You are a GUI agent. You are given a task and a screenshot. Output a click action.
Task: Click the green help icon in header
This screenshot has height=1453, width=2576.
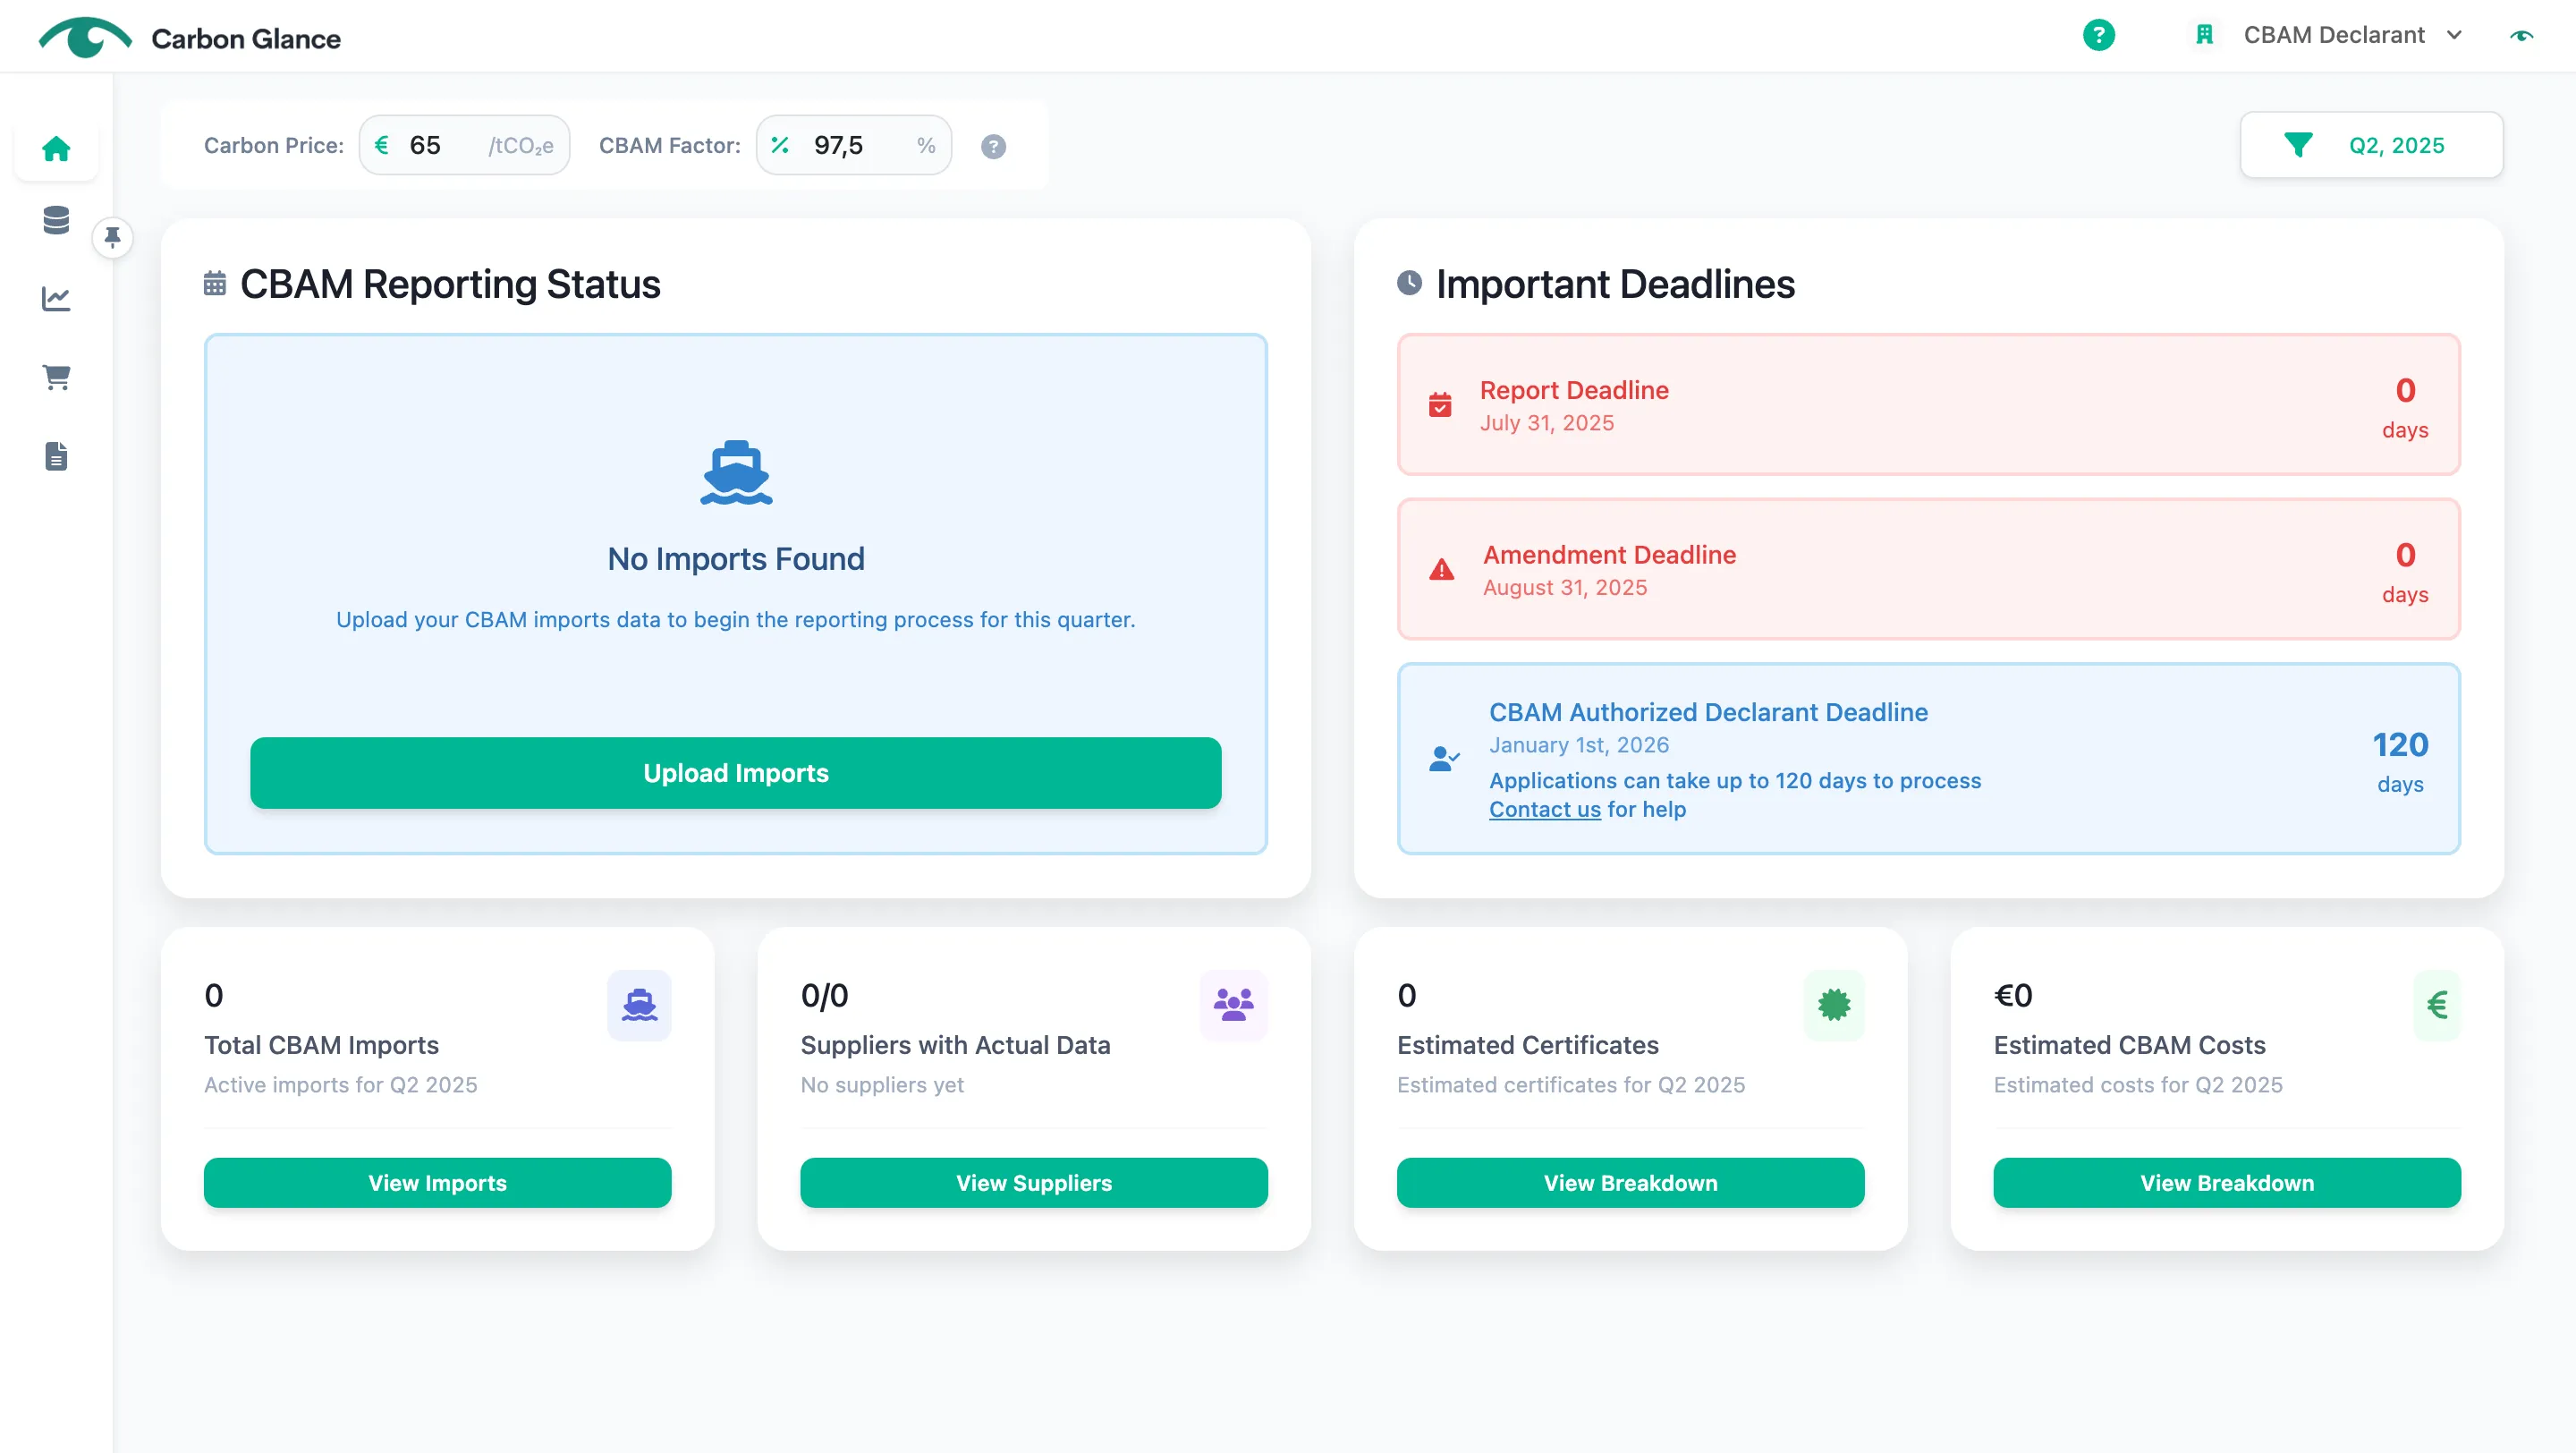(x=2098, y=36)
